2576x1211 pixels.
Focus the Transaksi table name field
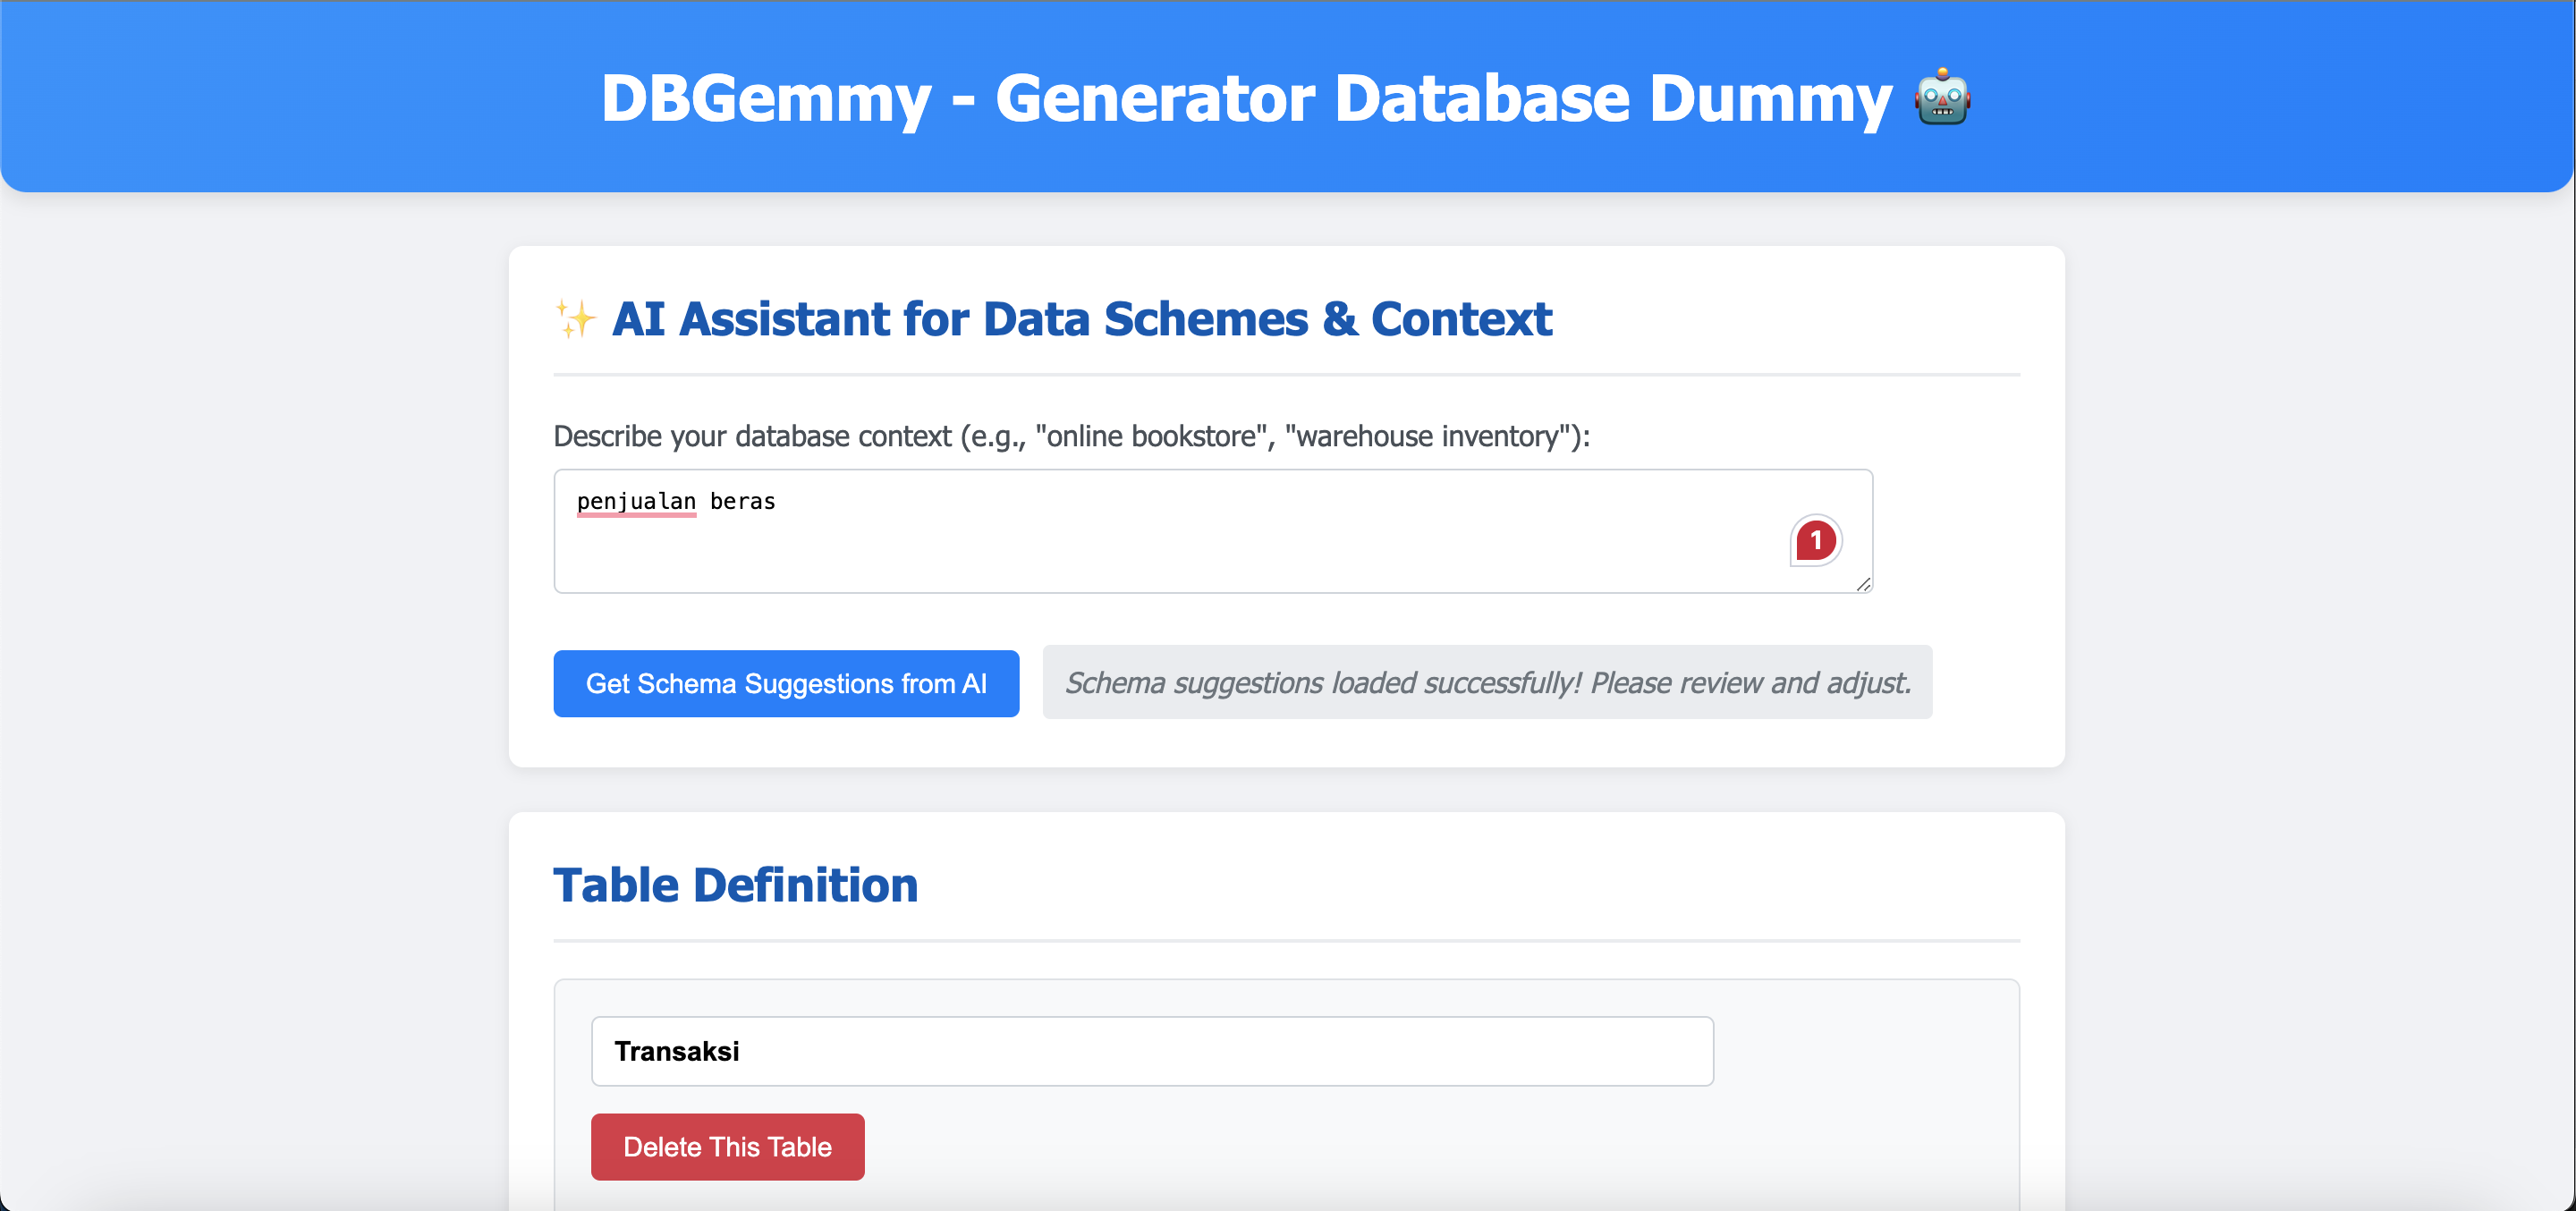pyautogui.click(x=1152, y=1052)
